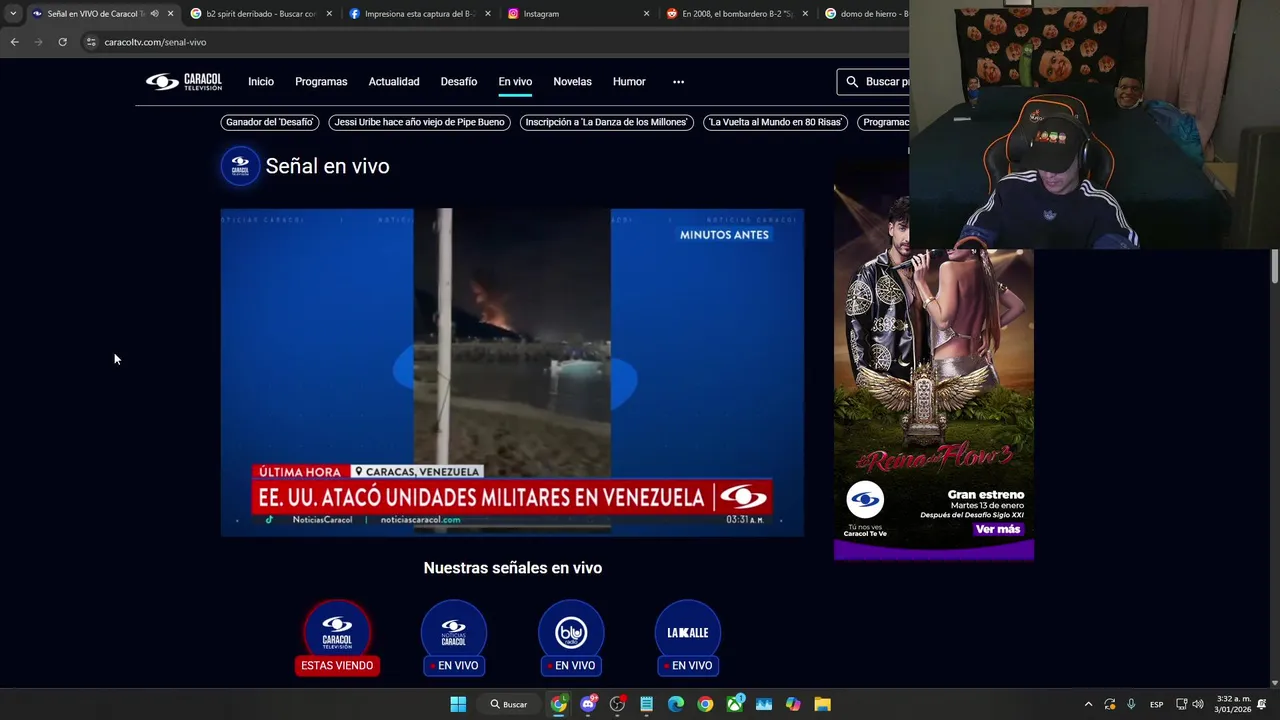Switch to the Reddit 'En 2008, el bombardero' tab
1280x720 pixels.
pyautogui.click(x=736, y=14)
